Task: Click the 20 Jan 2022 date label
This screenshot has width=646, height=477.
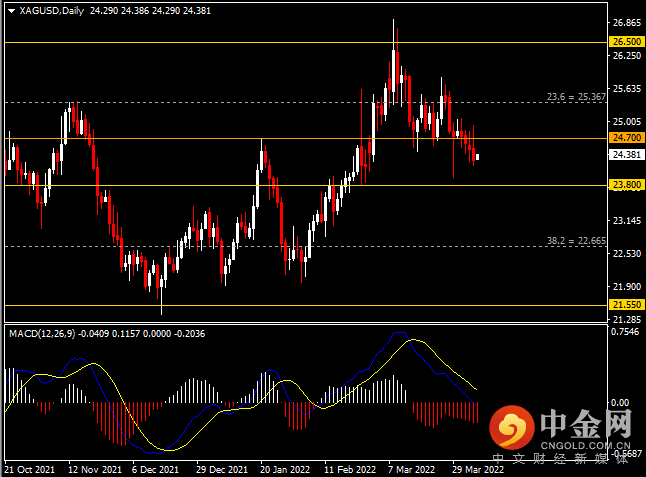Action: [x=285, y=470]
